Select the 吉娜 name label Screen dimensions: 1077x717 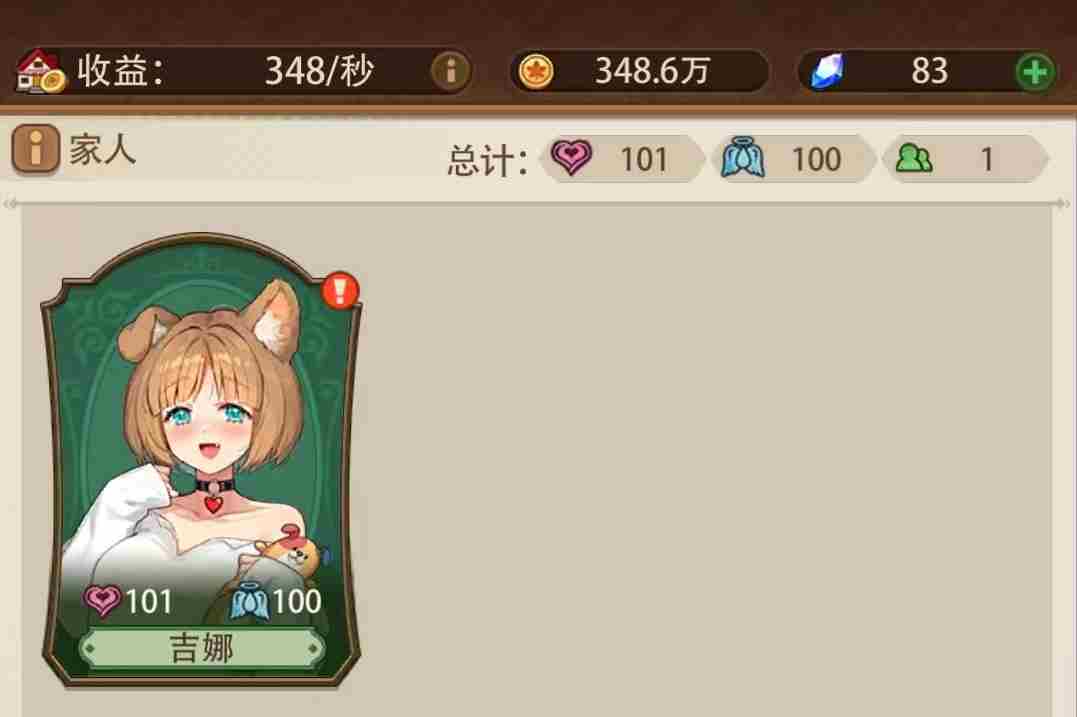[x=201, y=648]
